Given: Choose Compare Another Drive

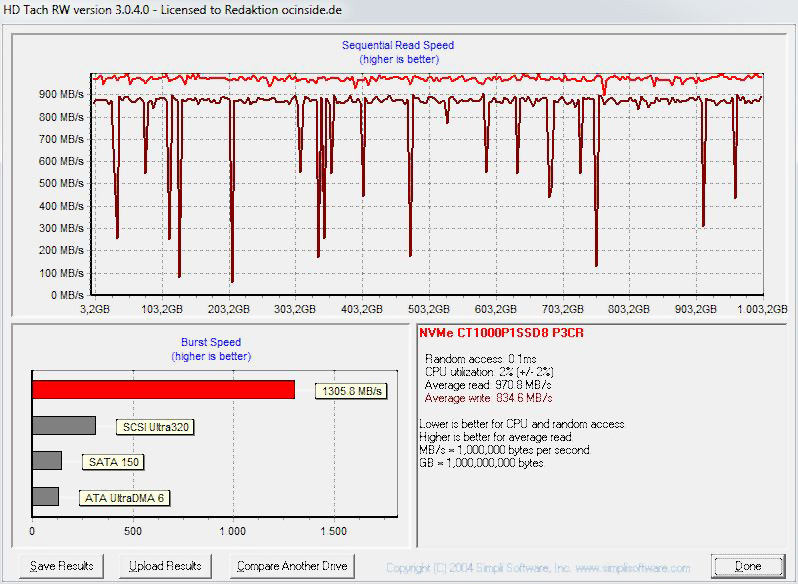Looking at the screenshot, I should point(292,566).
